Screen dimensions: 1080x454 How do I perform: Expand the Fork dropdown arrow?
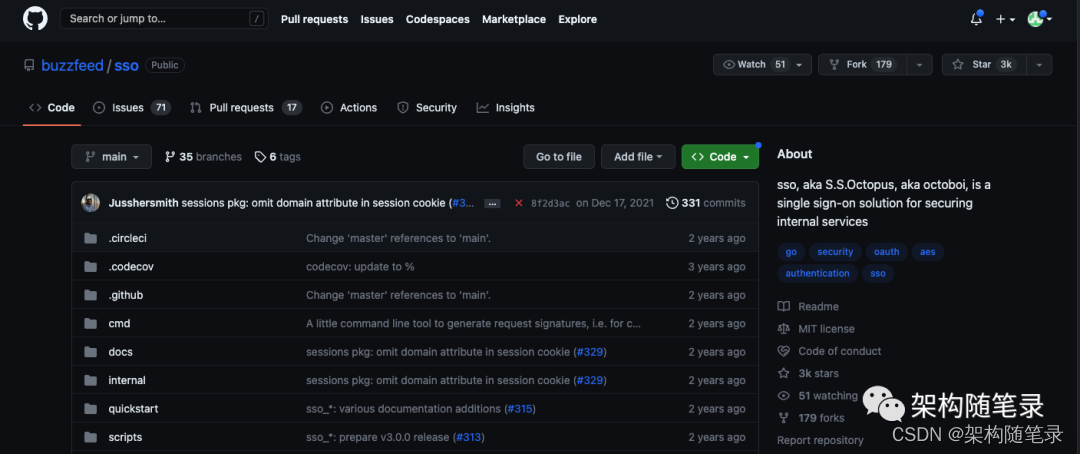pyautogui.click(x=920, y=65)
